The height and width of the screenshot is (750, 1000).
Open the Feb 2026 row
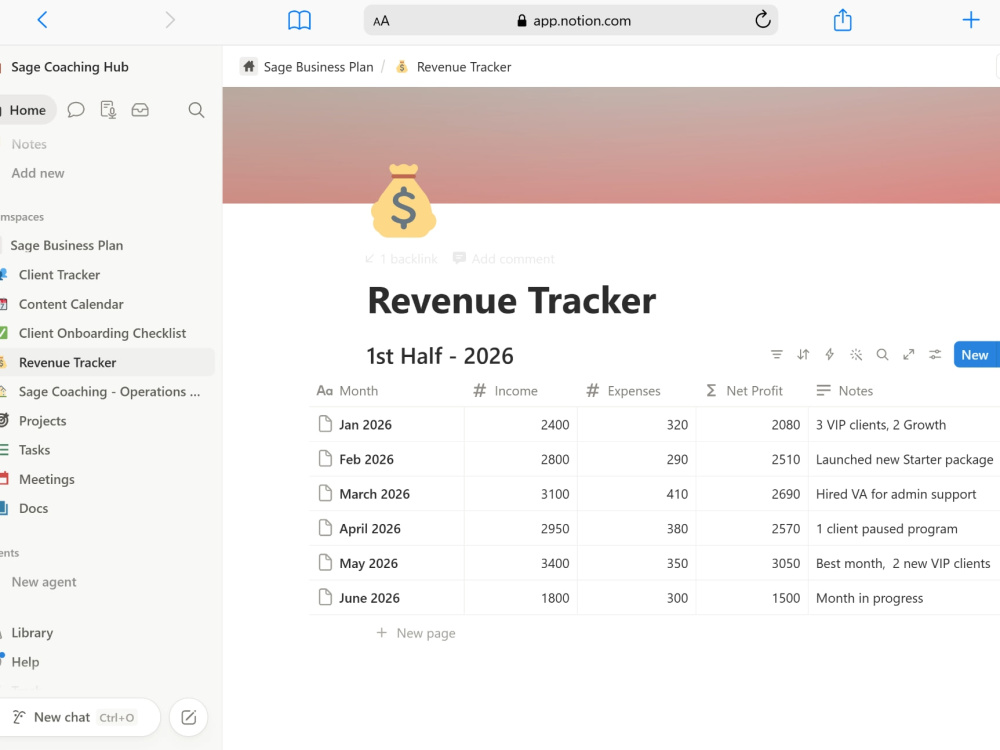[x=366, y=460]
